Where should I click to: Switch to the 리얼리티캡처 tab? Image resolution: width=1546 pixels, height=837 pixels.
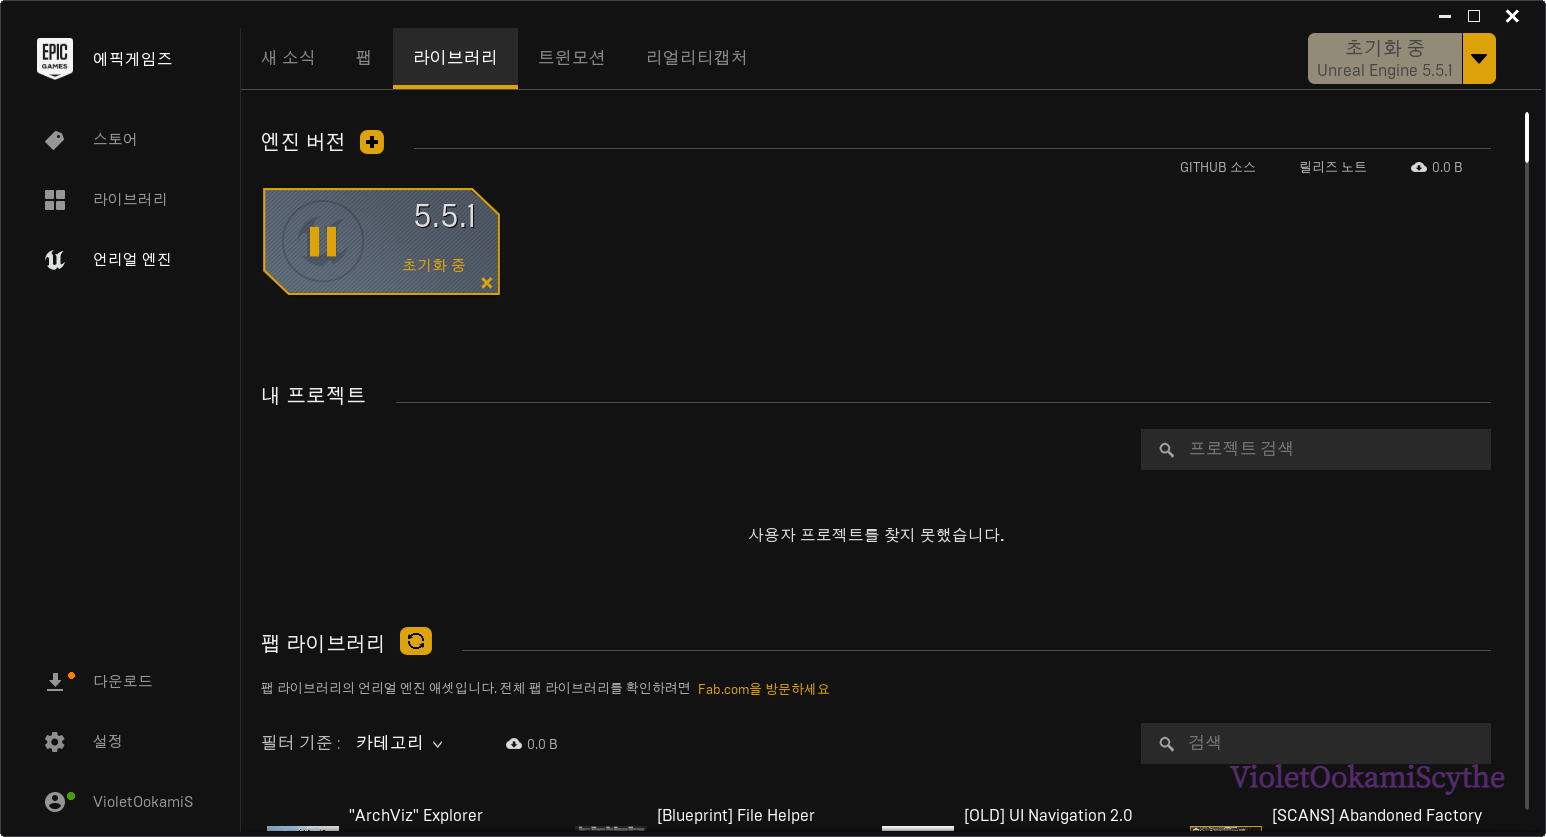(697, 58)
